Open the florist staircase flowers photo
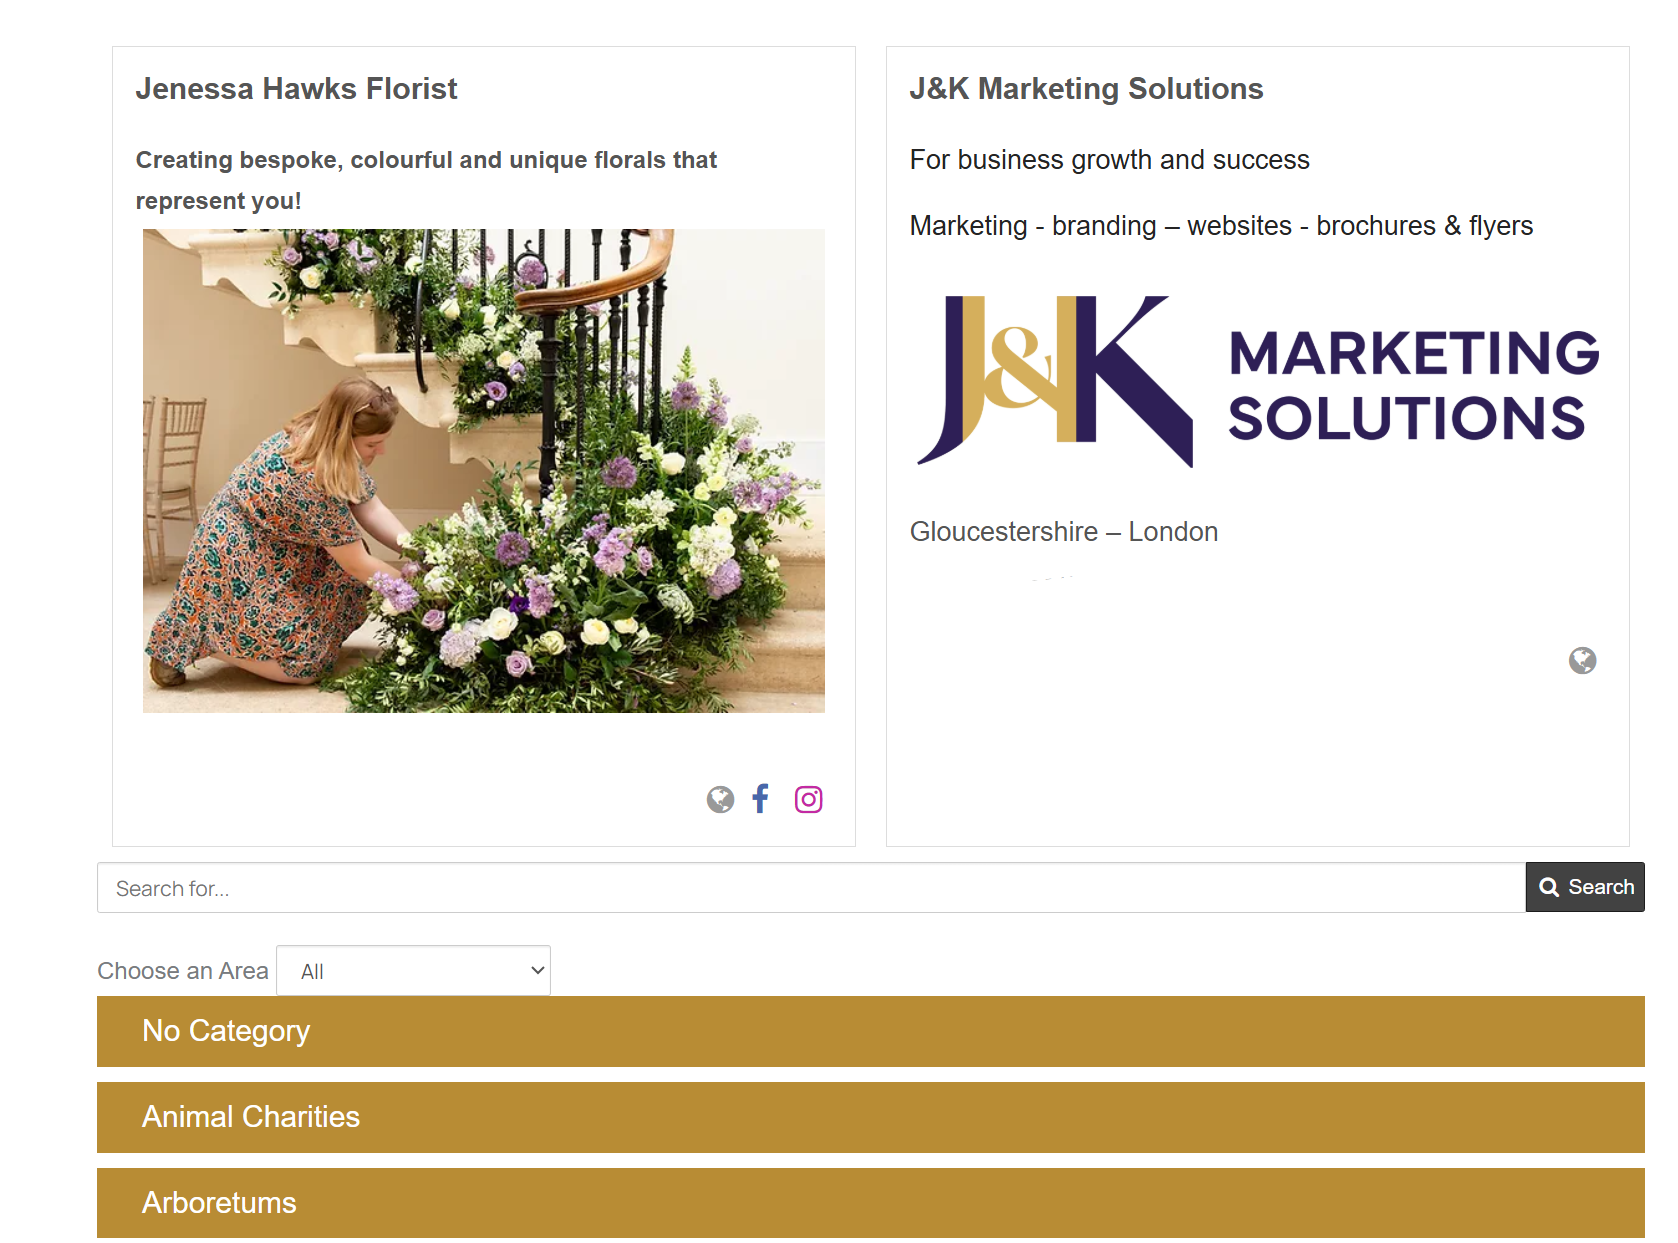1678x1243 pixels. click(x=484, y=471)
